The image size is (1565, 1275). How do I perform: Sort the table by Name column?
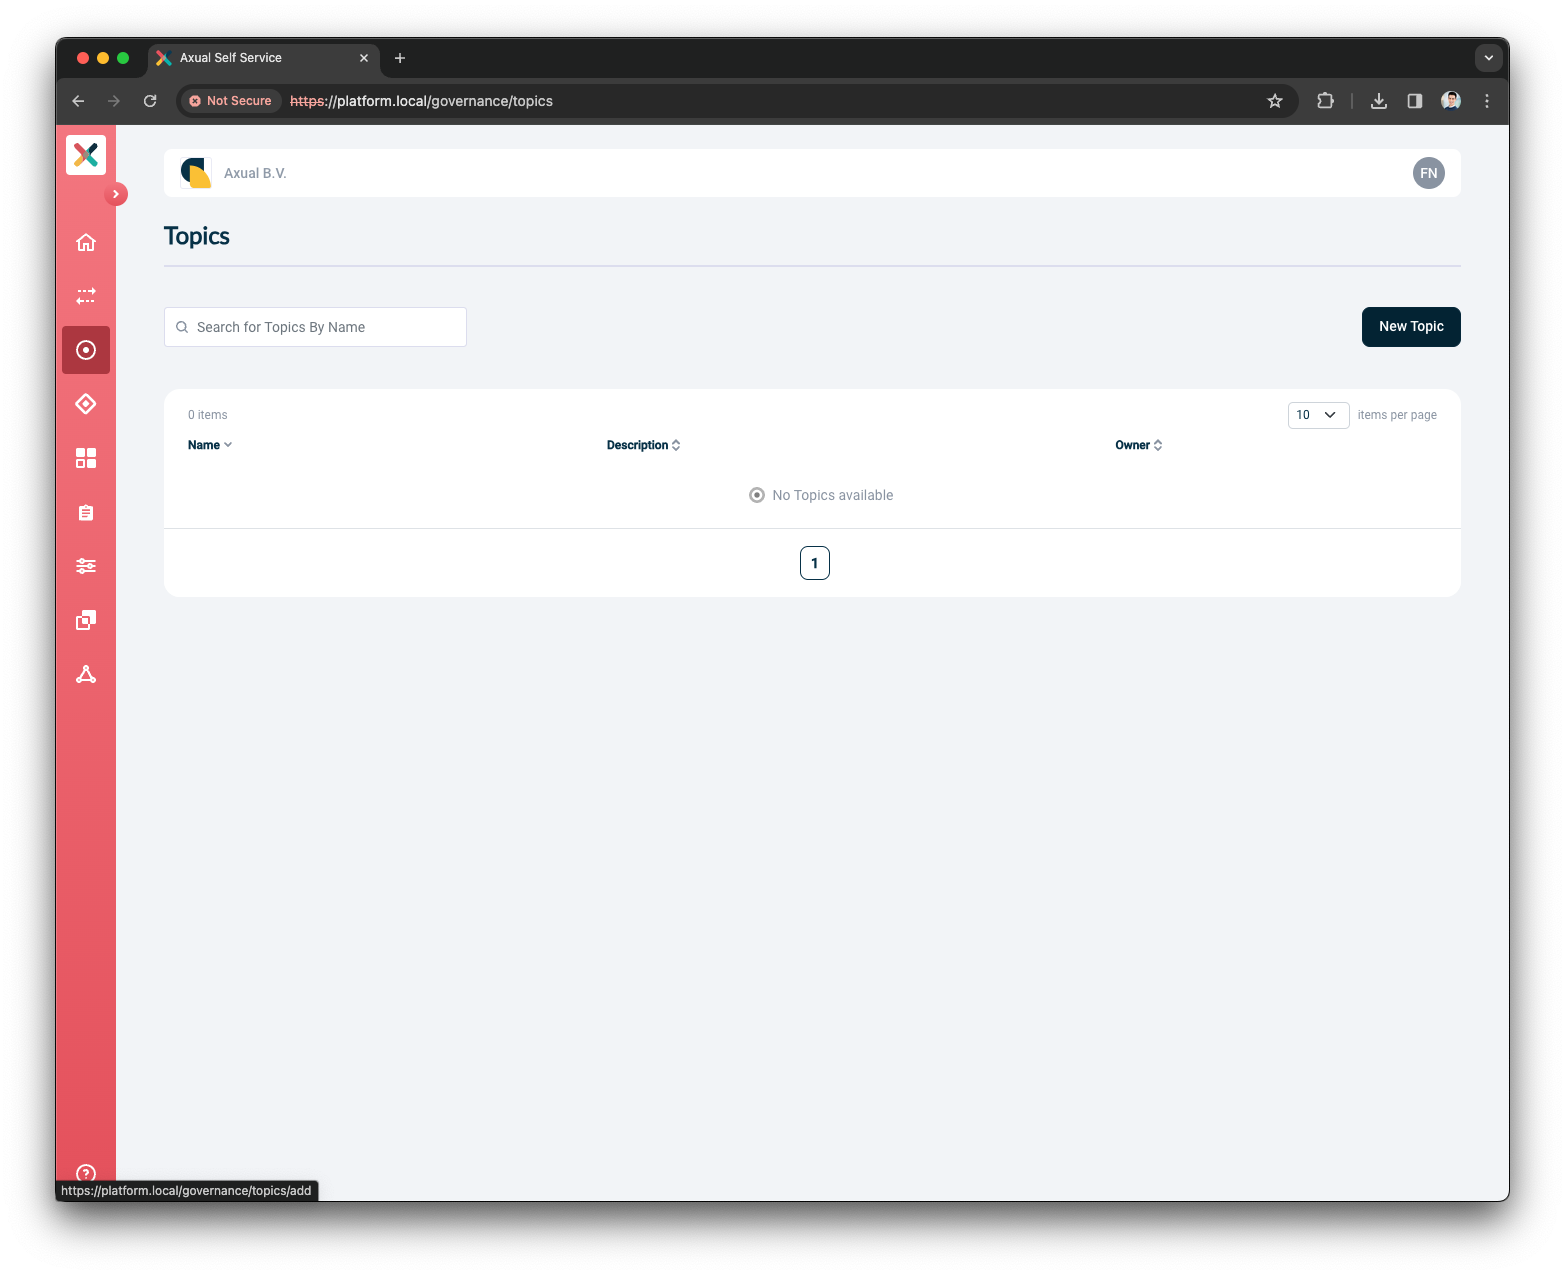click(x=210, y=445)
